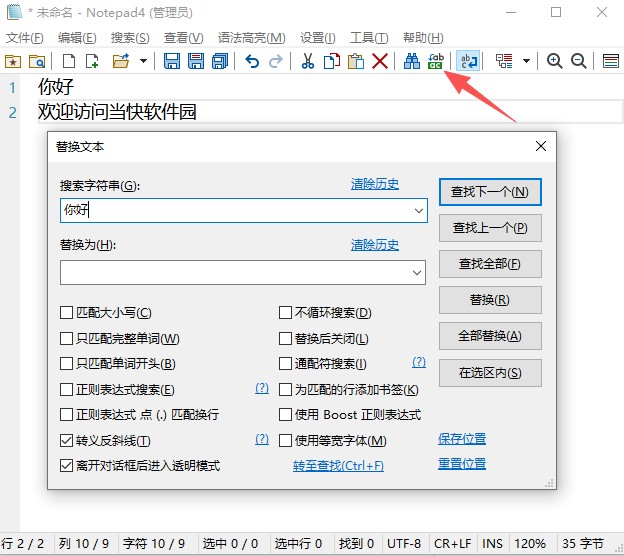Click the red Delete X icon
624x556 pixels.
[x=380, y=61]
